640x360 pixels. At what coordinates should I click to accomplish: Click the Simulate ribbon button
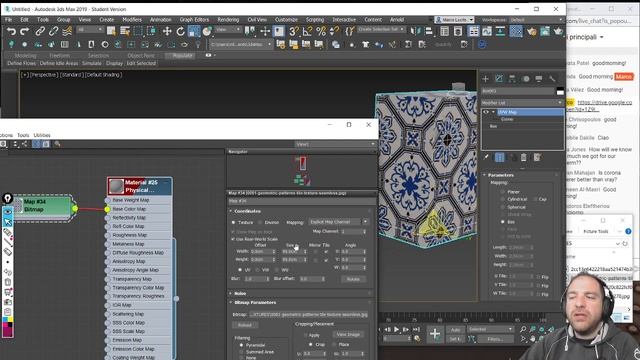pyautogui.click(x=92, y=64)
